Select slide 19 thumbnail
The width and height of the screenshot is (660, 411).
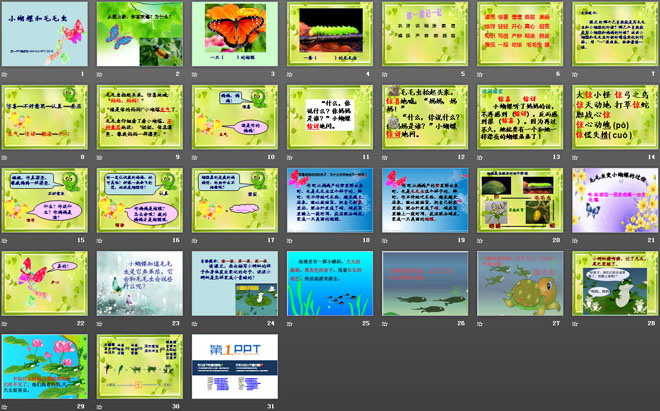click(425, 200)
